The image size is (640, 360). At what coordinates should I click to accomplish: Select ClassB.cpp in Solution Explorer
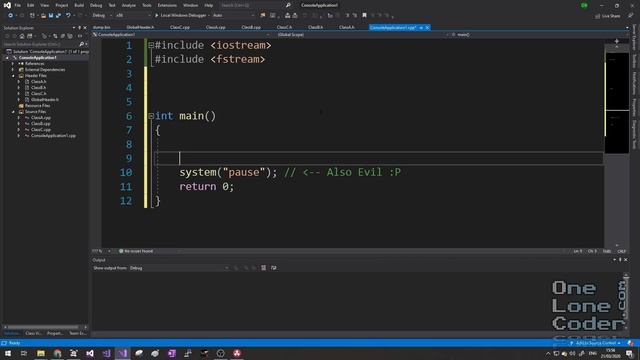click(40, 123)
